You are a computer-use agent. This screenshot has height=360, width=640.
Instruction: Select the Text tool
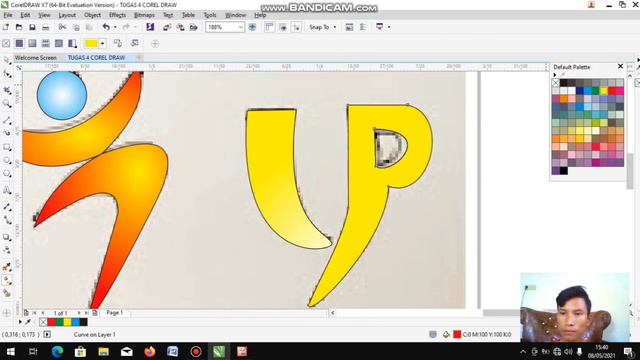7,190
